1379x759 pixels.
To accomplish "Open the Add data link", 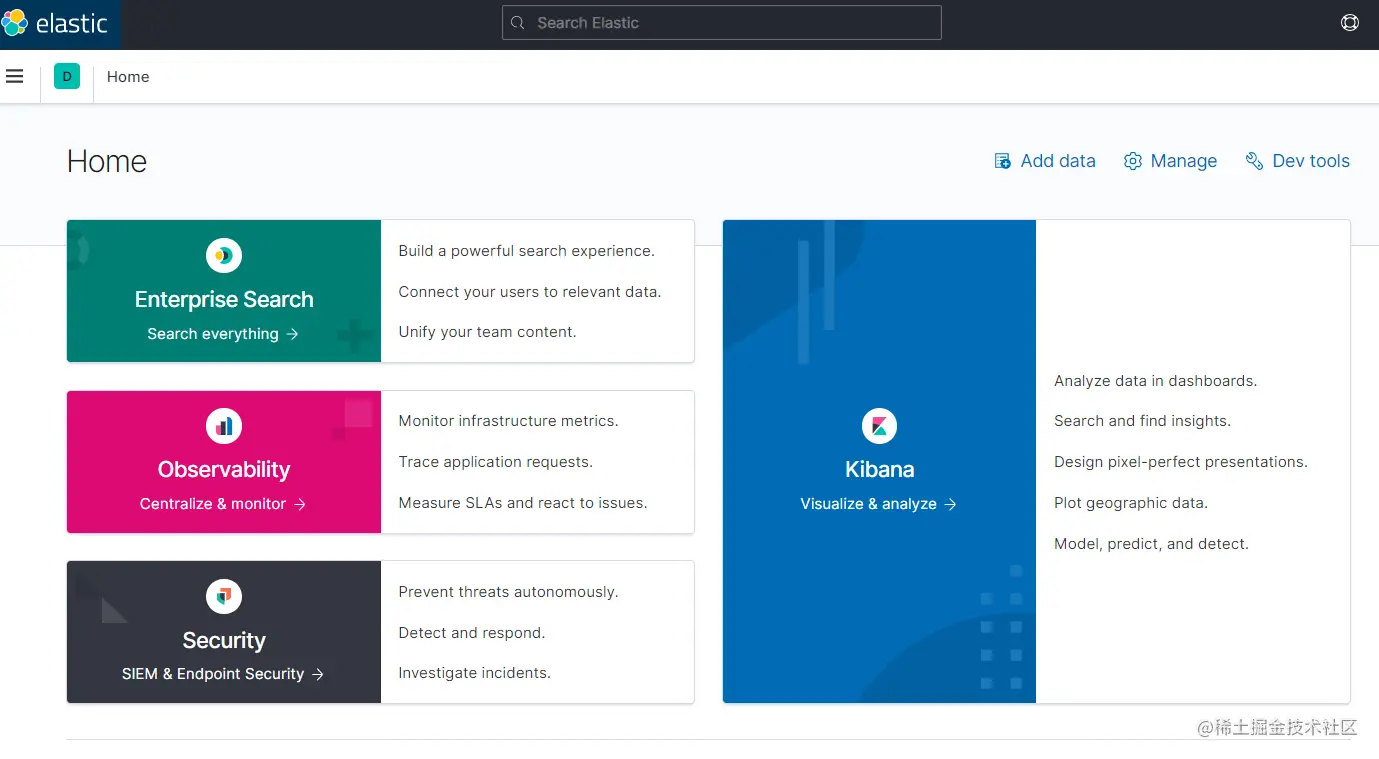I will coord(1045,161).
